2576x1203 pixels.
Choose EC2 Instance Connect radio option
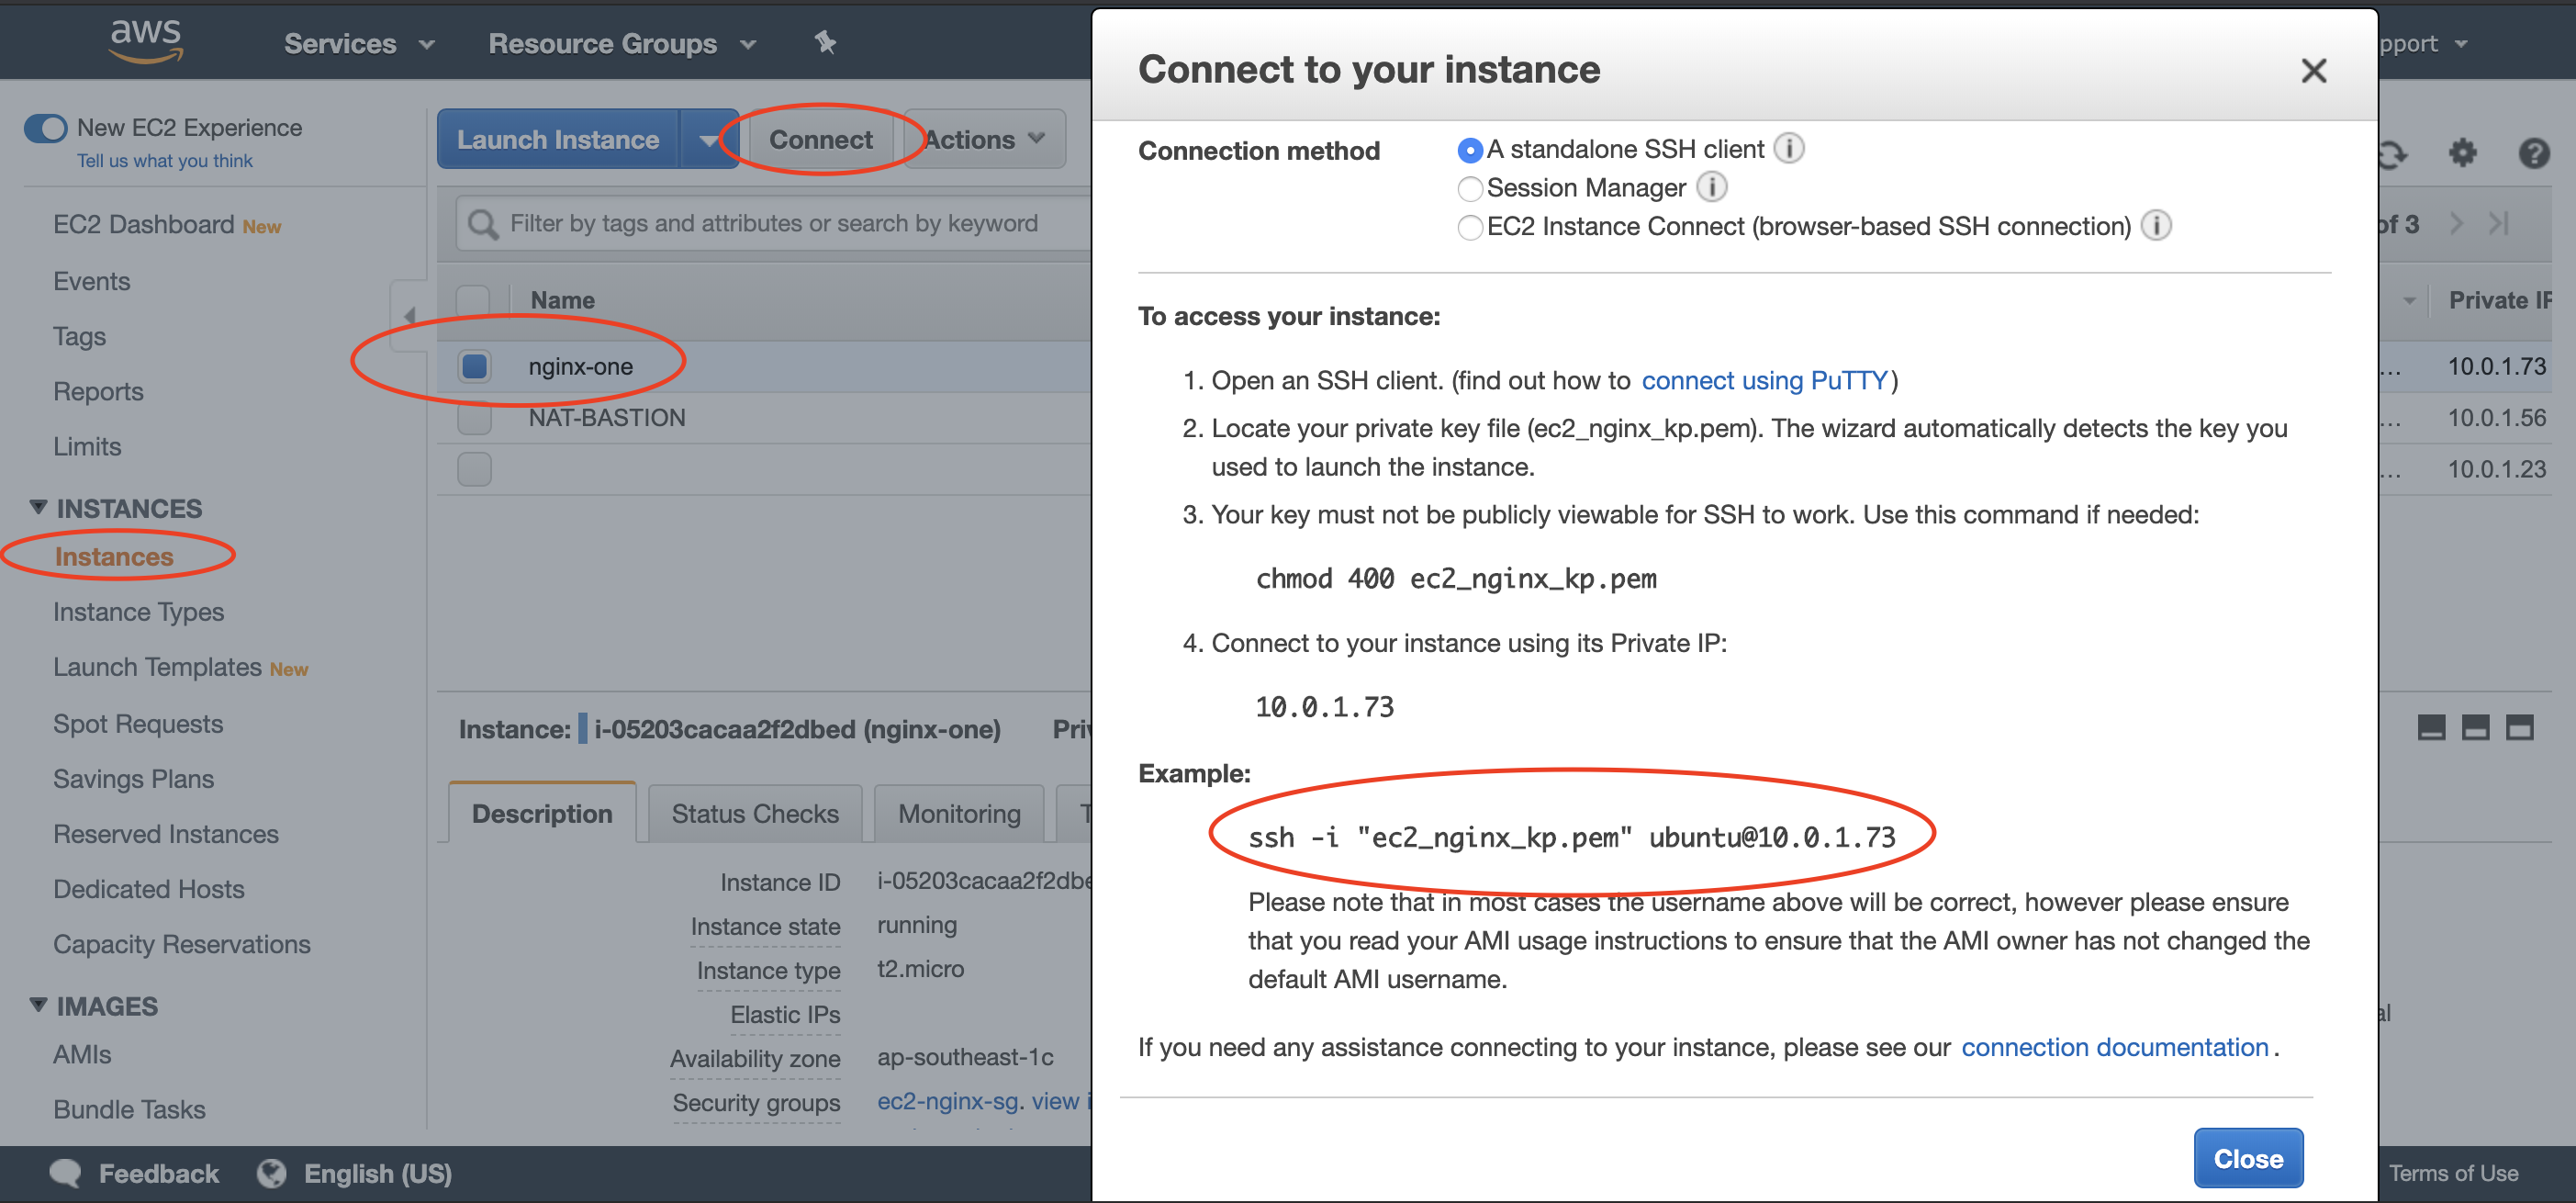pos(1470,227)
